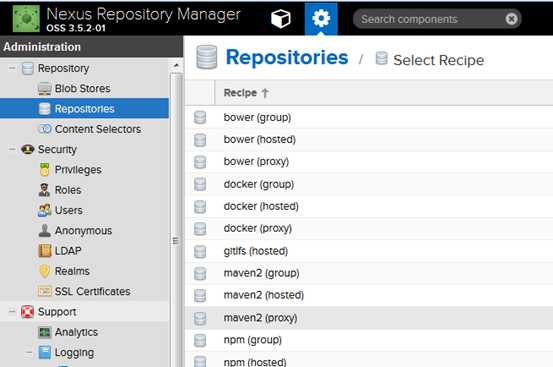Collapse the Repository tree node
Screen dimensions: 553x367
click(x=12, y=68)
